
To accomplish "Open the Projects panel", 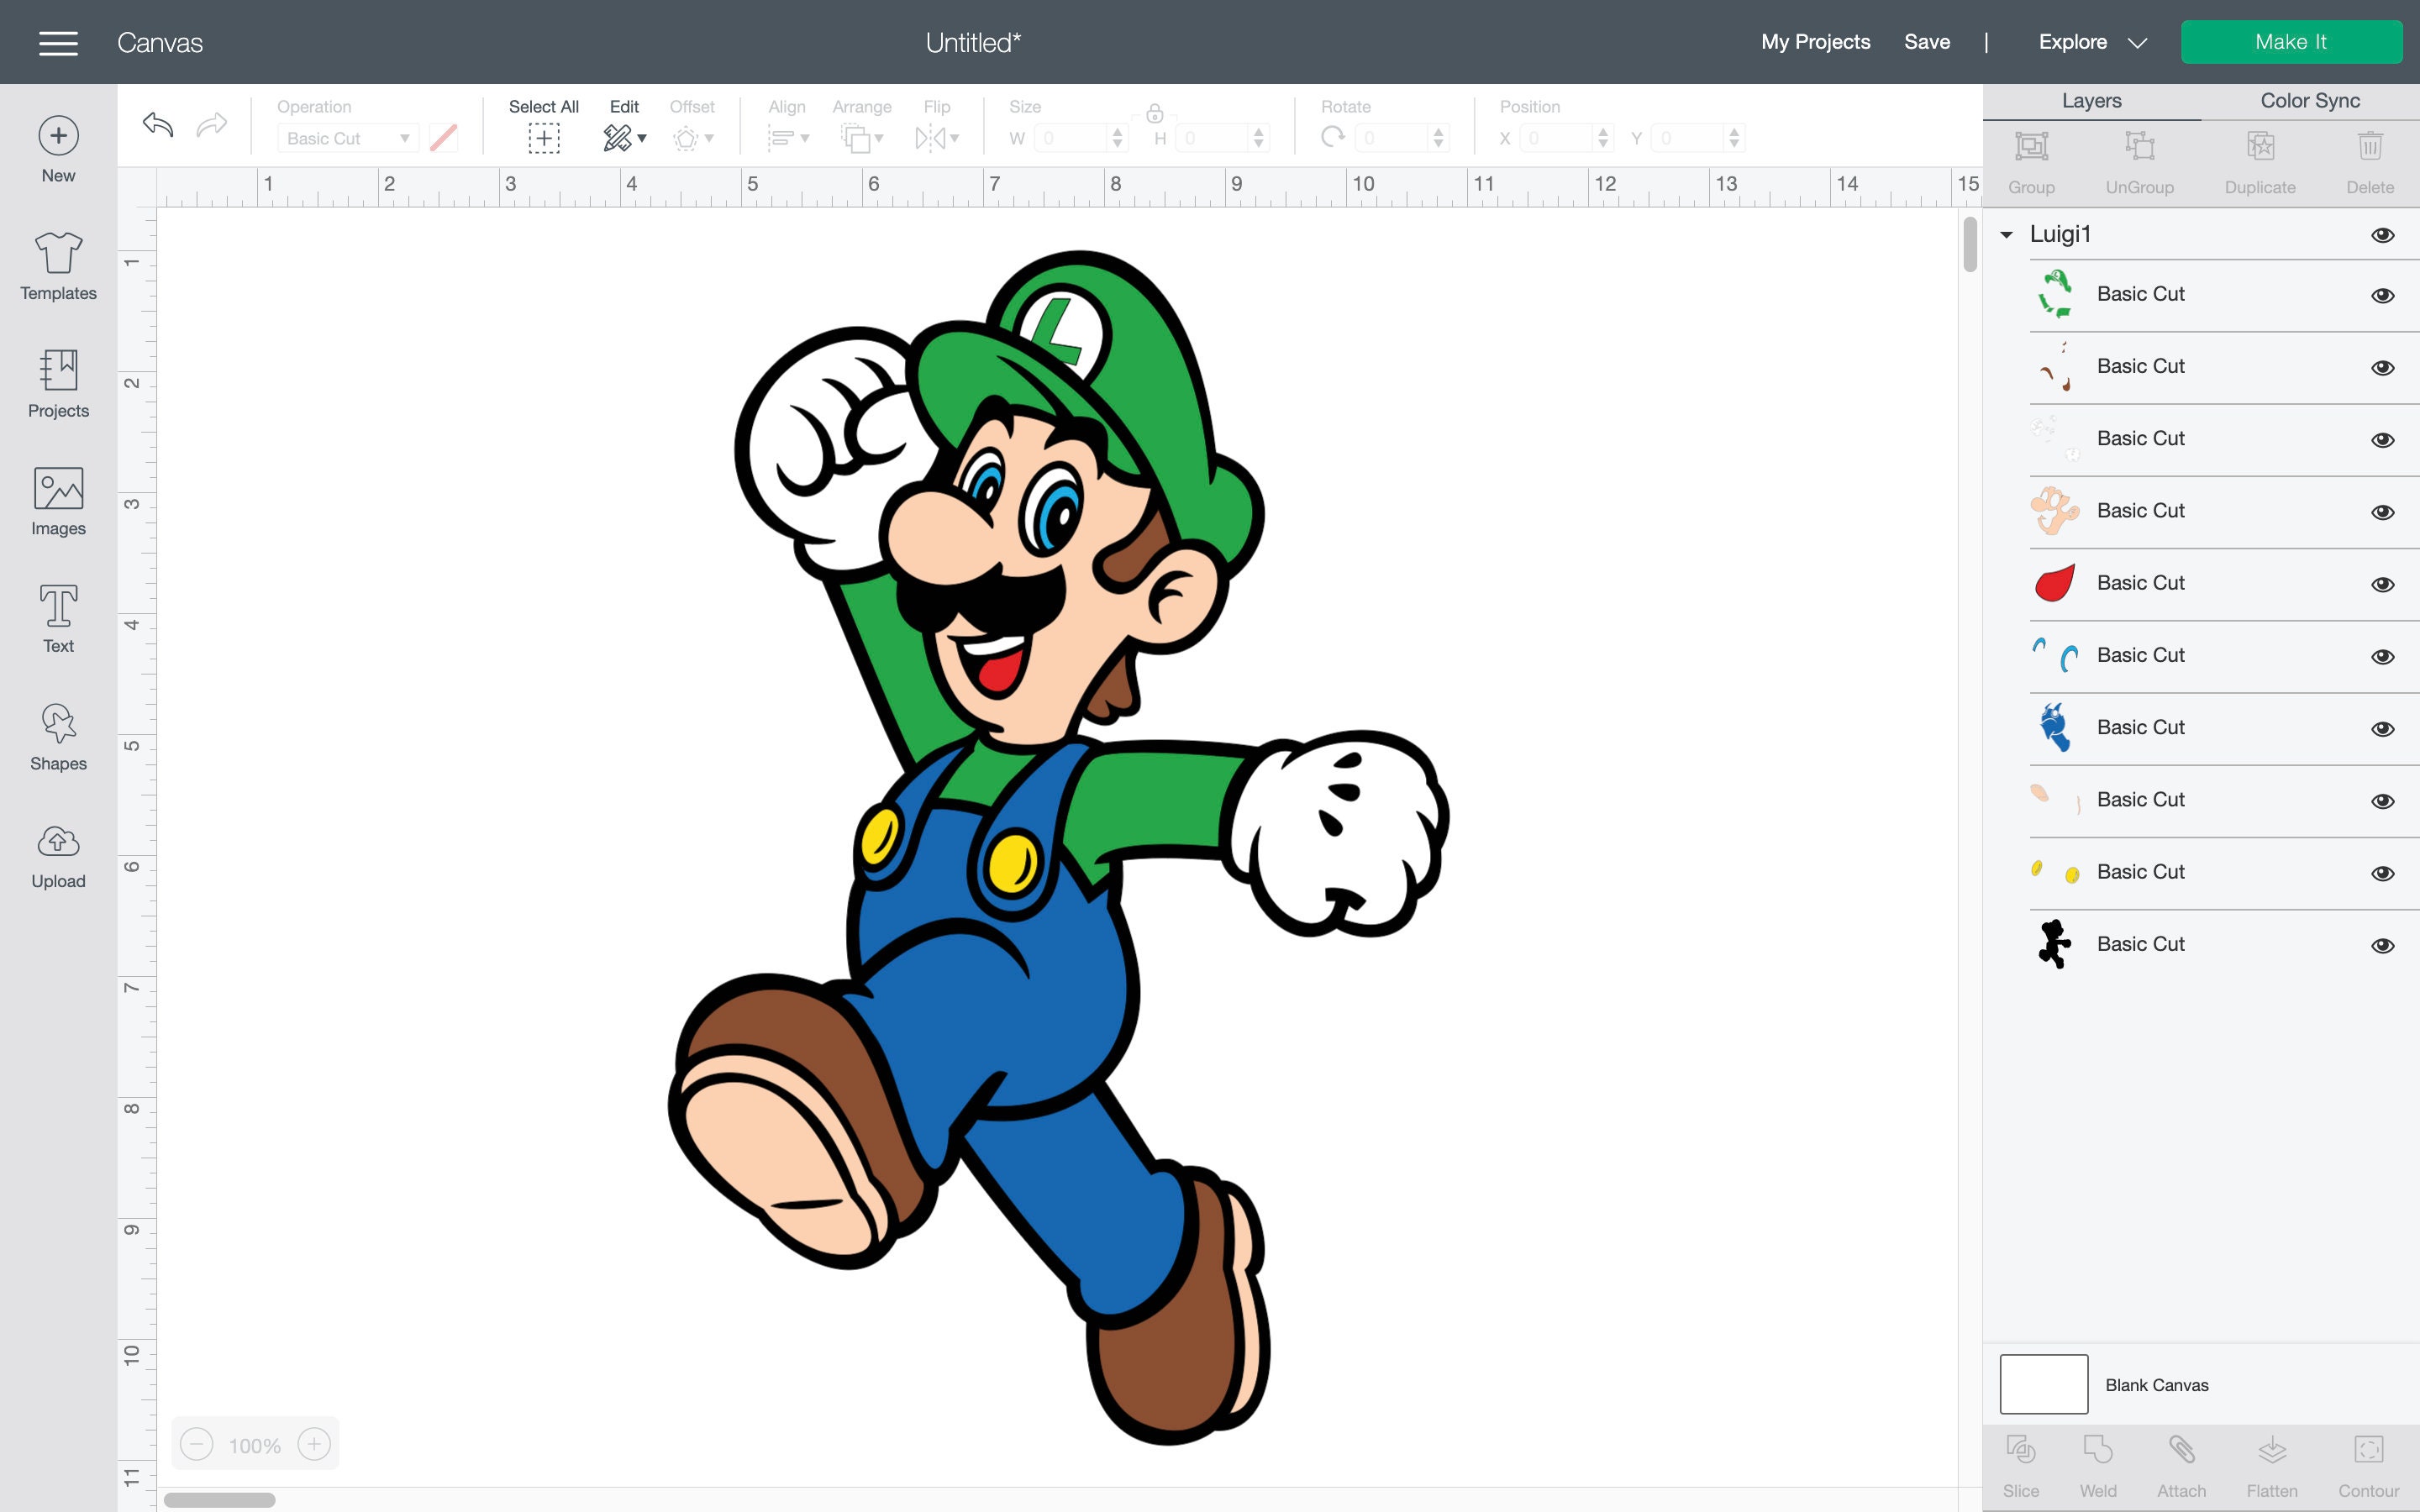I will [x=58, y=384].
